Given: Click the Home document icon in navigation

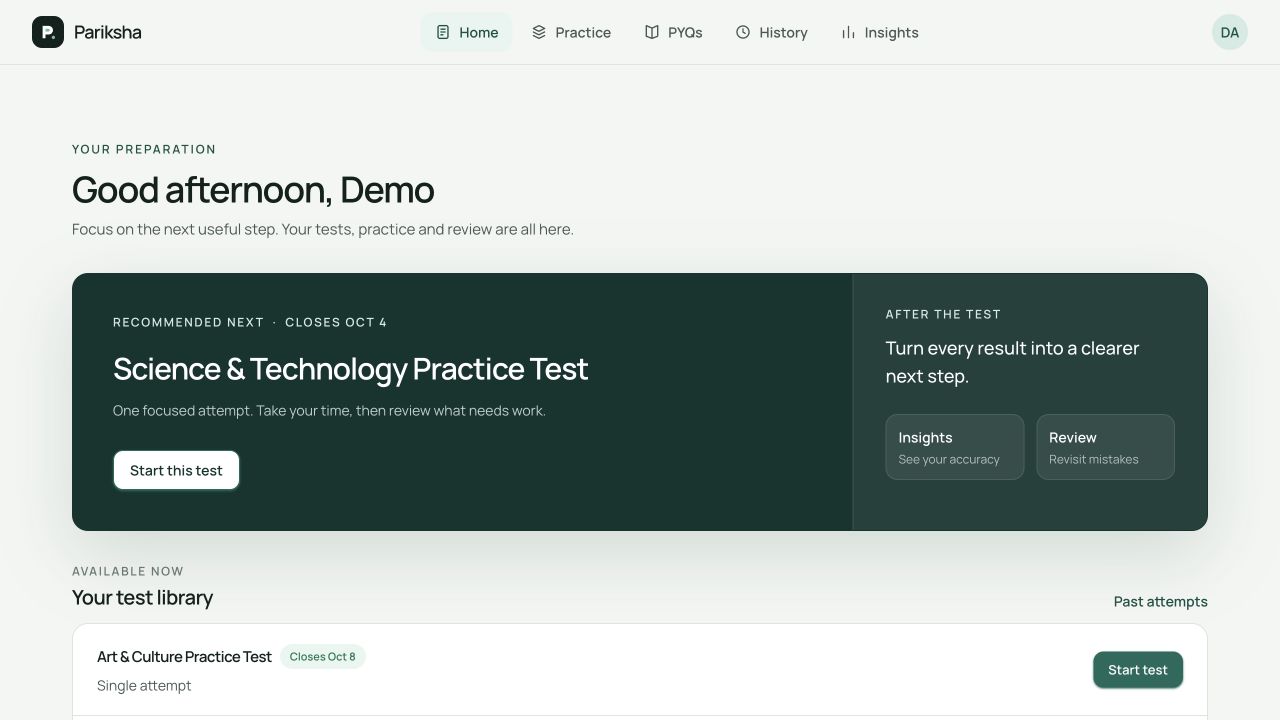Looking at the screenshot, I should pos(443,32).
